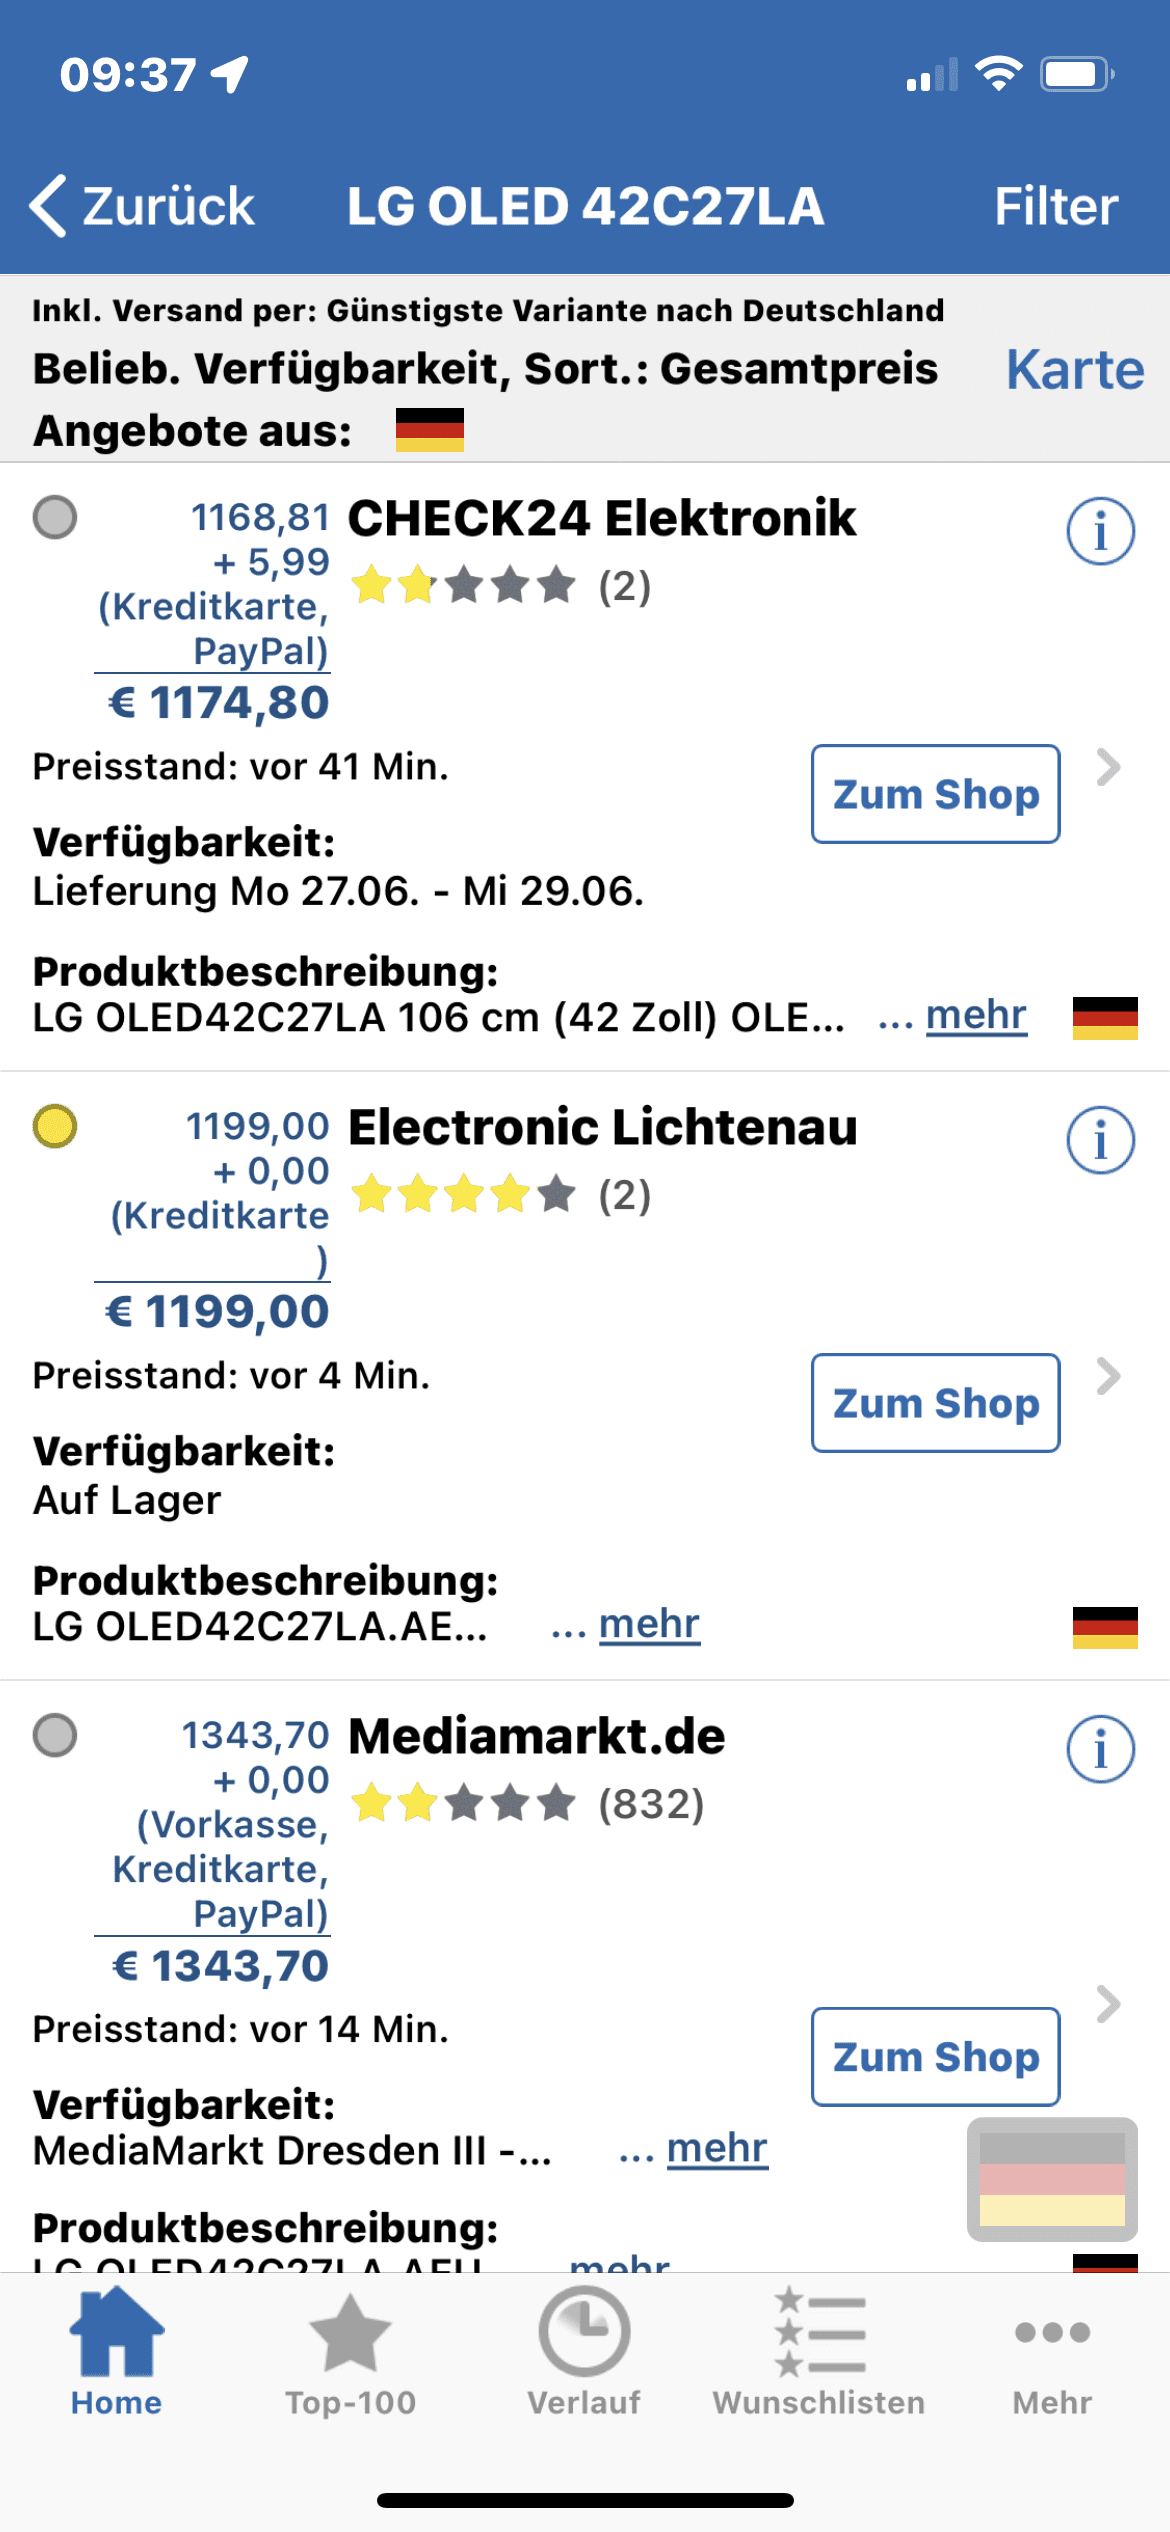Select the CHECK24 Elektronik radio circle
Viewport: 1170px width, 2532px height.
click(x=55, y=517)
